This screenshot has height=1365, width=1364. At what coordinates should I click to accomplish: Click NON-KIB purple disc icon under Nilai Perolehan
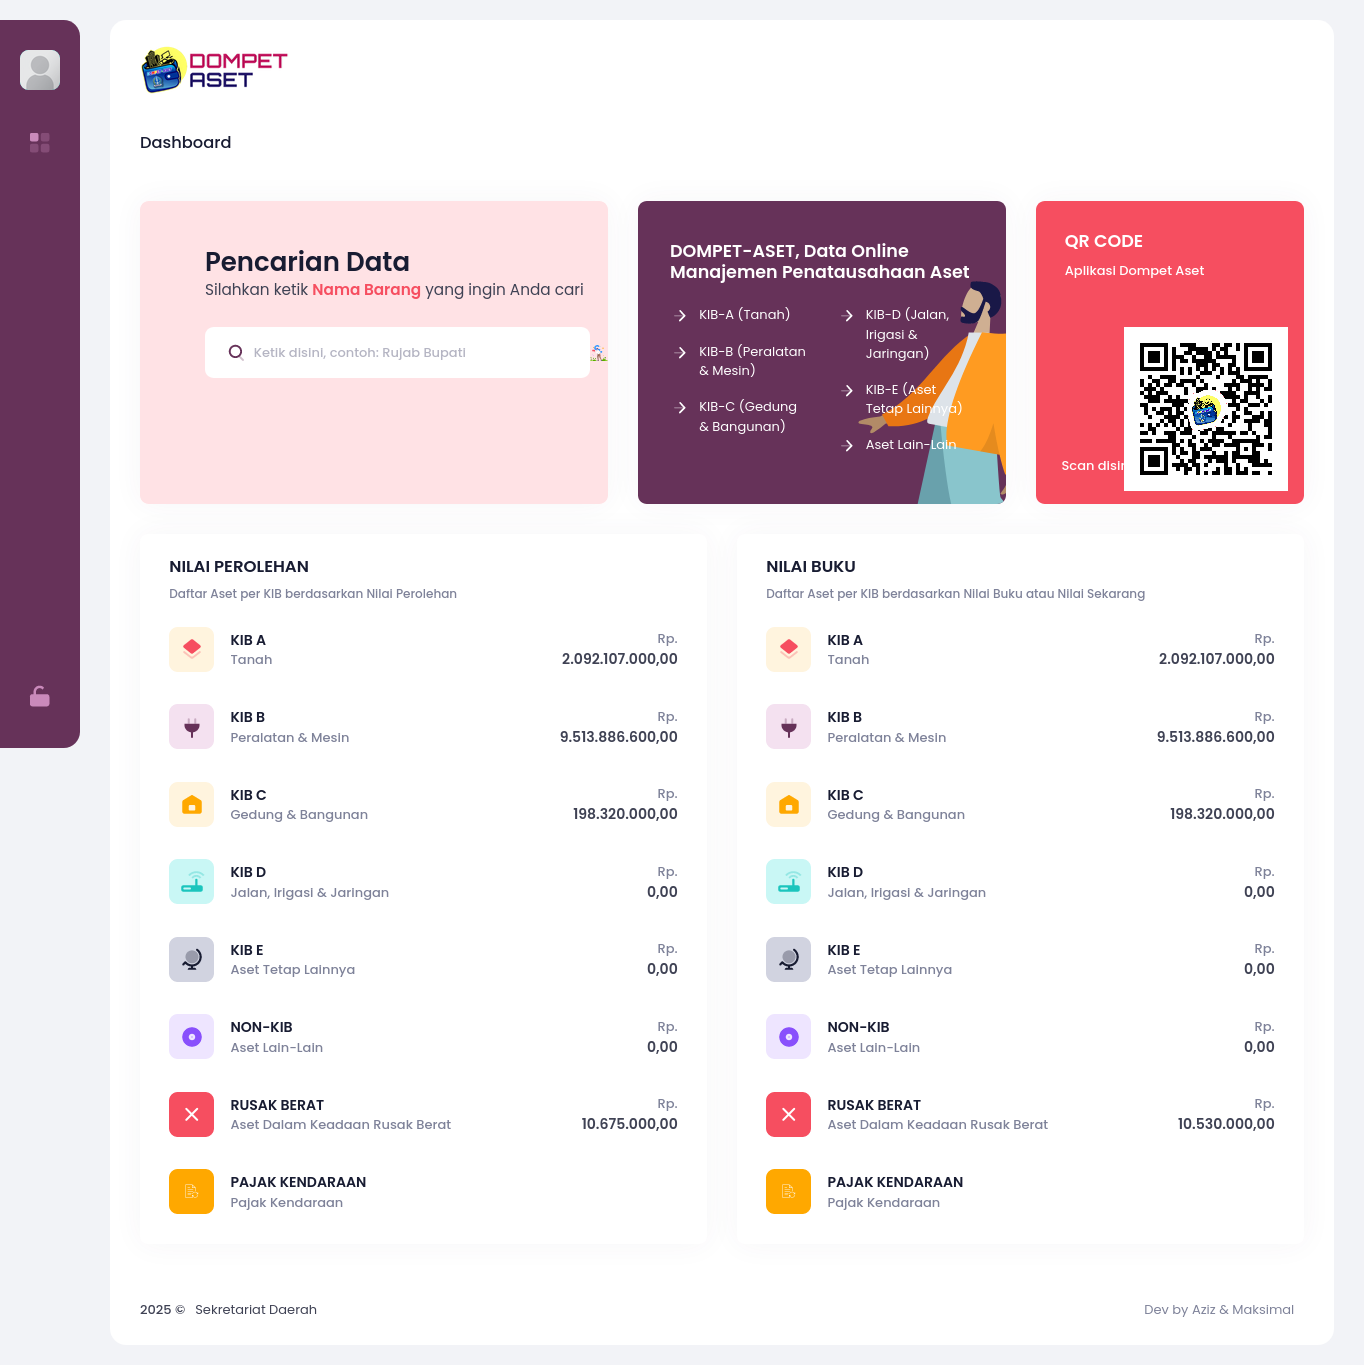point(192,1037)
